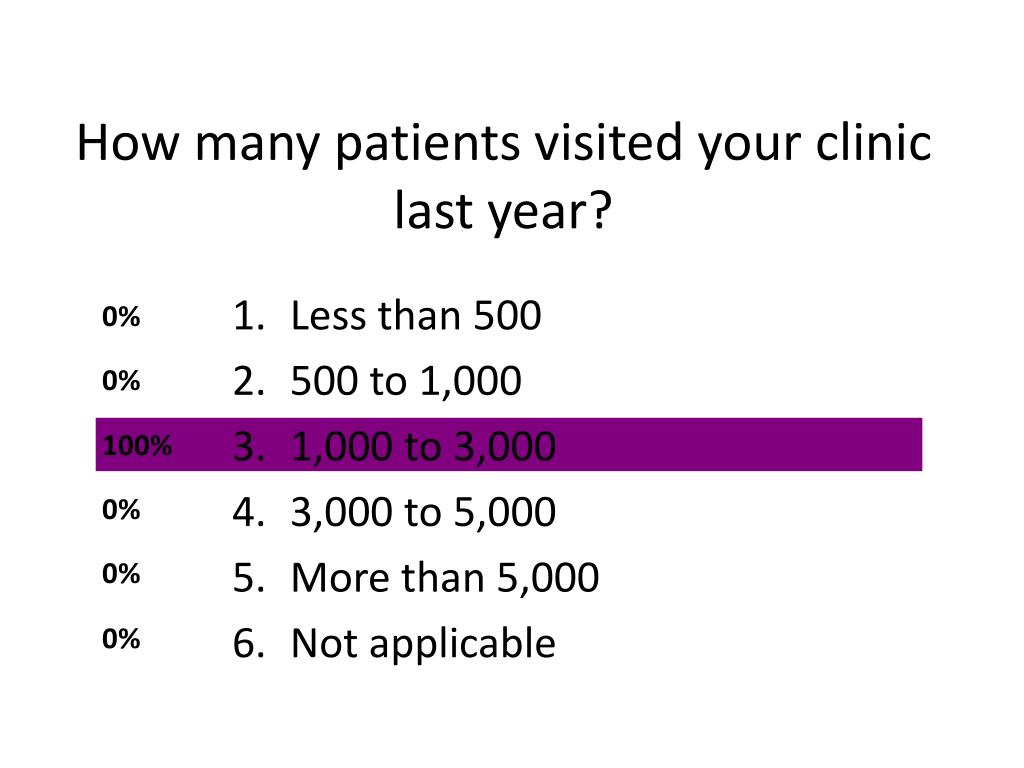Screen dimensions: 1024x768
Task: Click the 0% beside 'Less than 500'
Action: 121,317
